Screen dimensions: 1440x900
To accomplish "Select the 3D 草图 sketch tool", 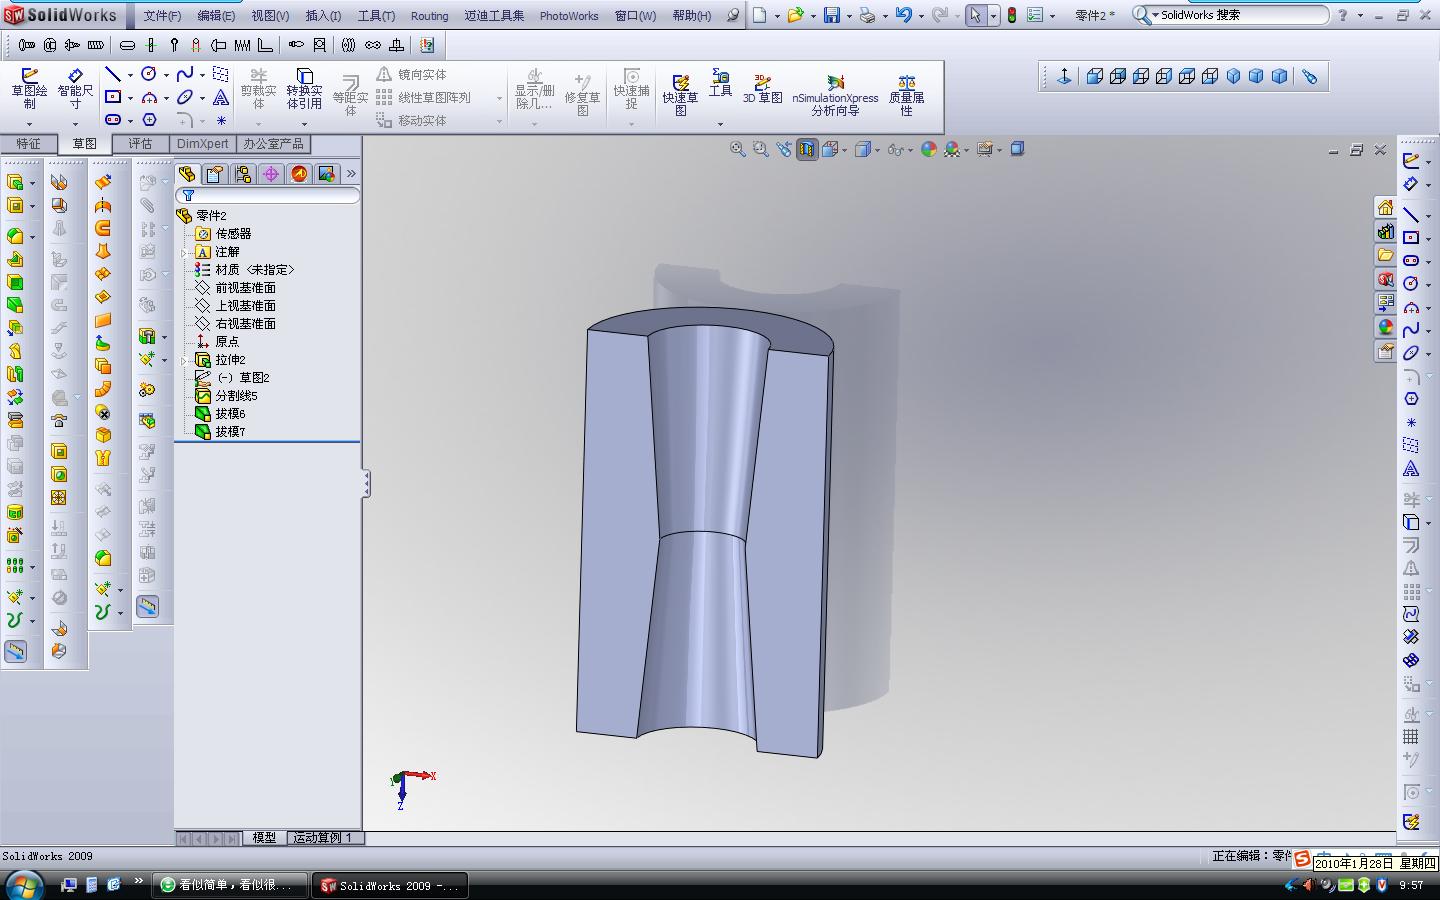I will [762, 89].
